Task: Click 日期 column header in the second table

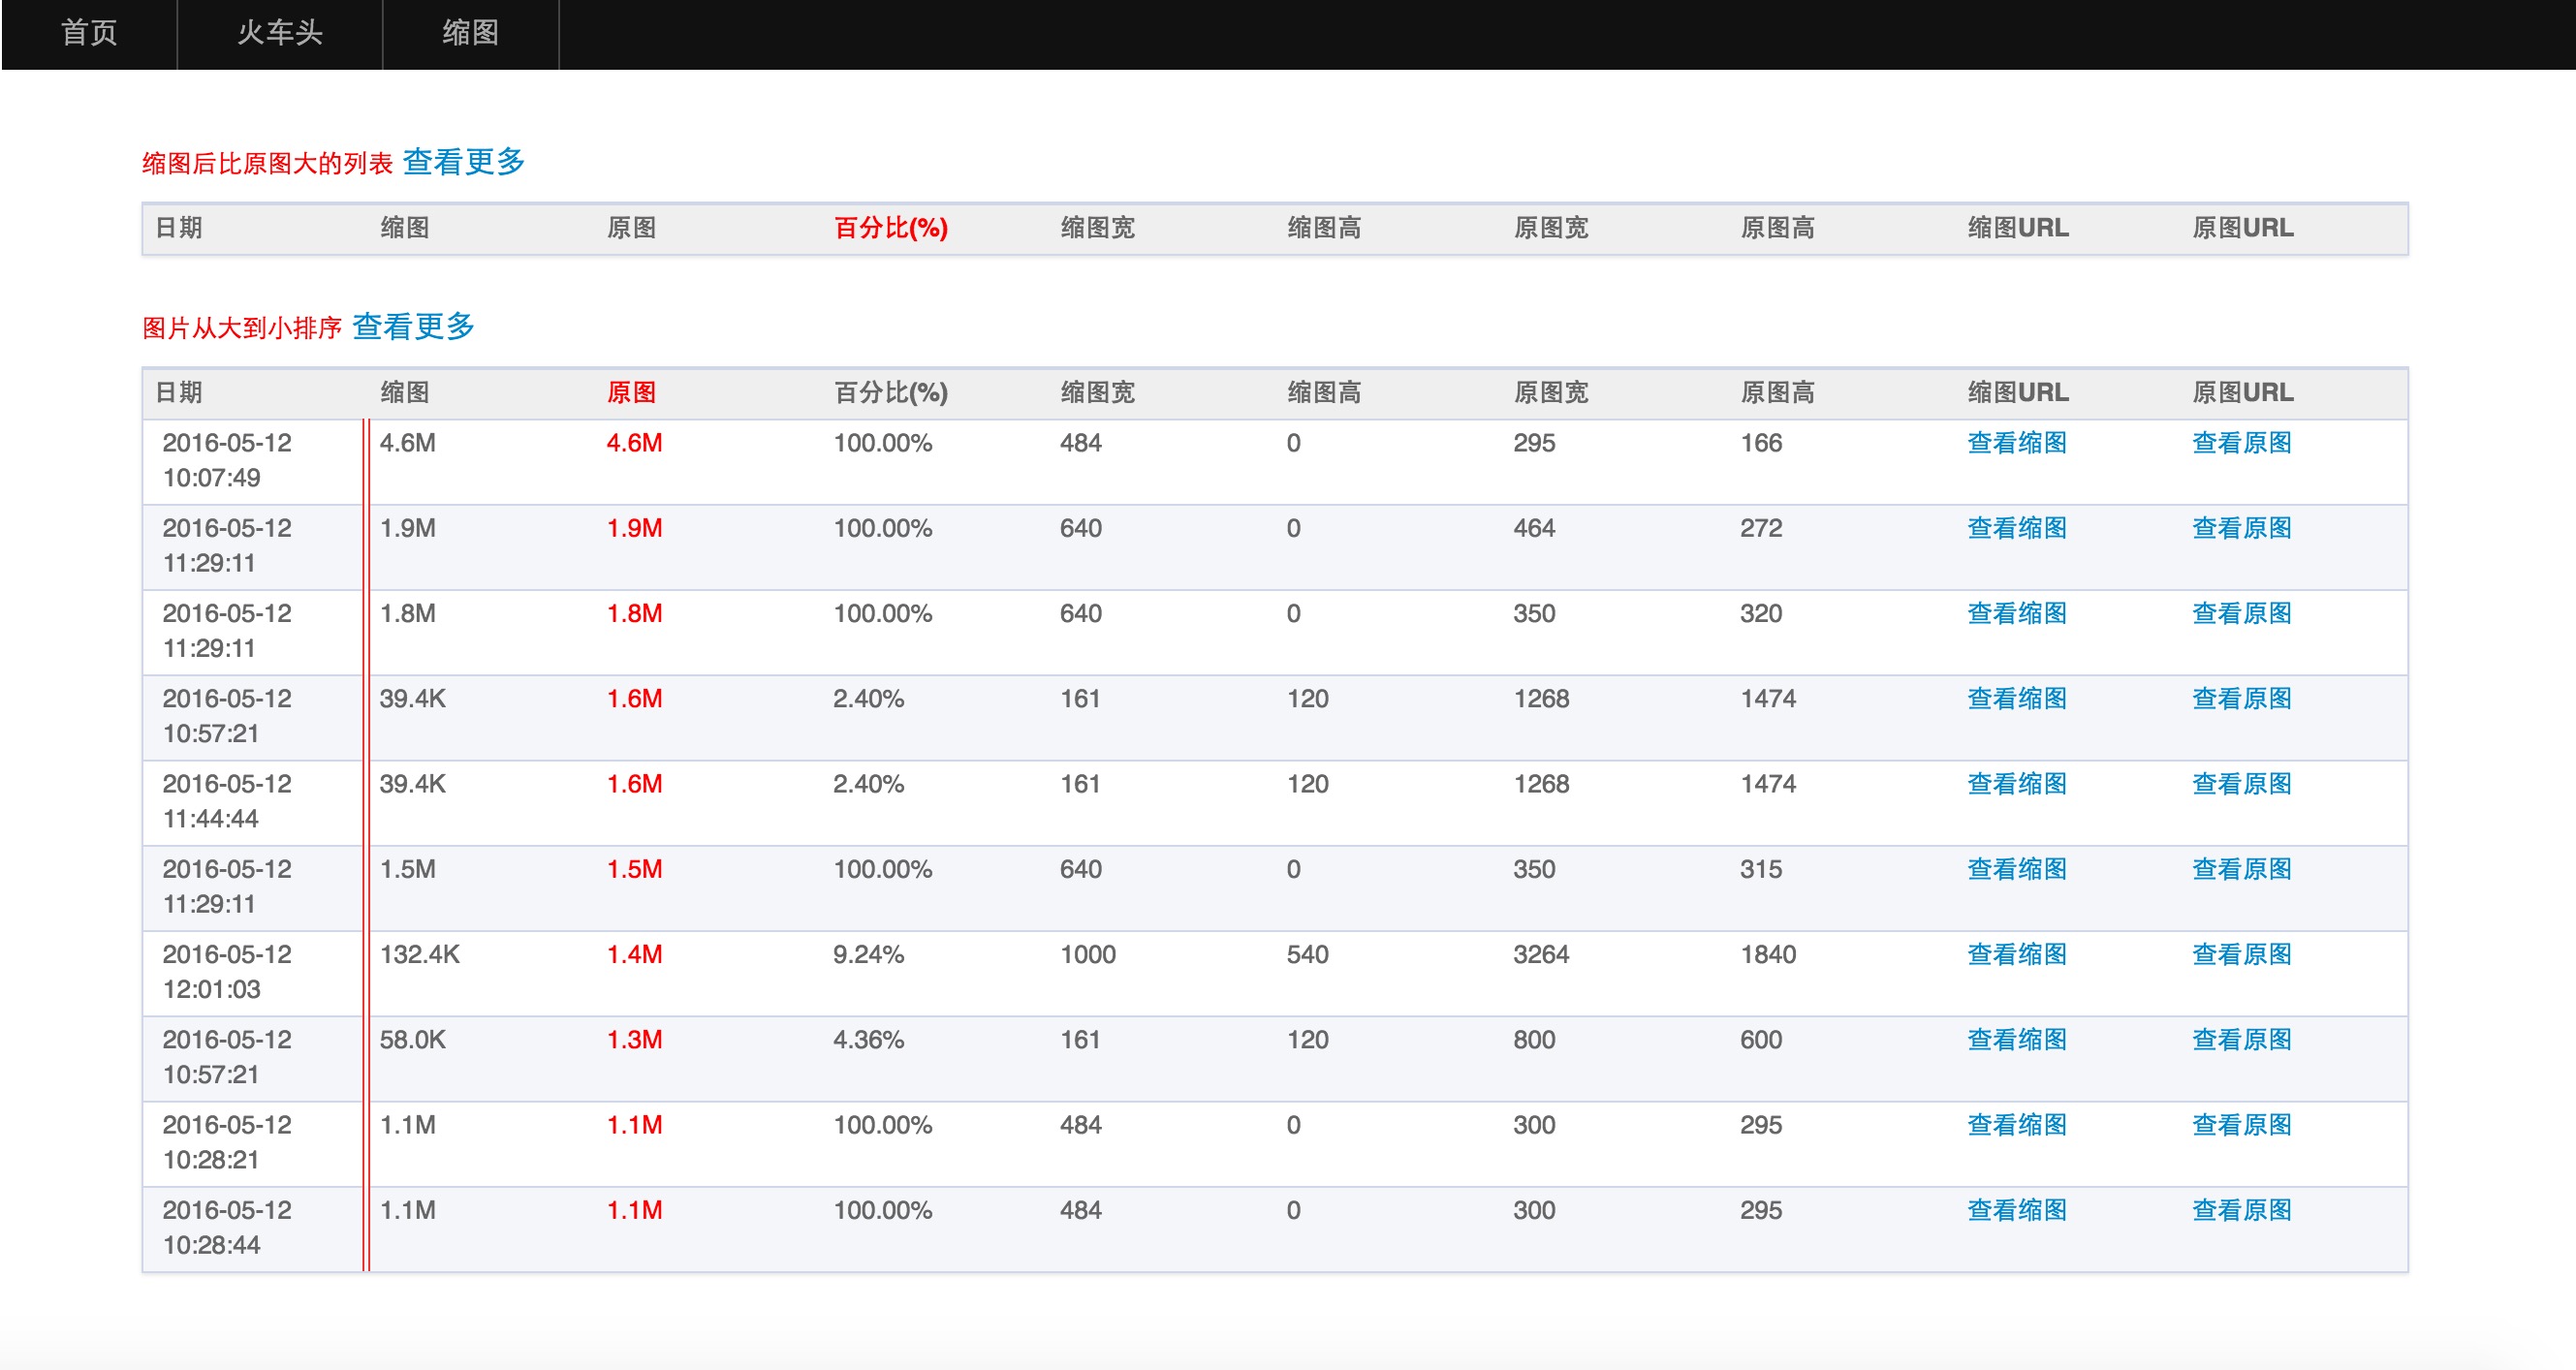Action: tap(179, 392)
